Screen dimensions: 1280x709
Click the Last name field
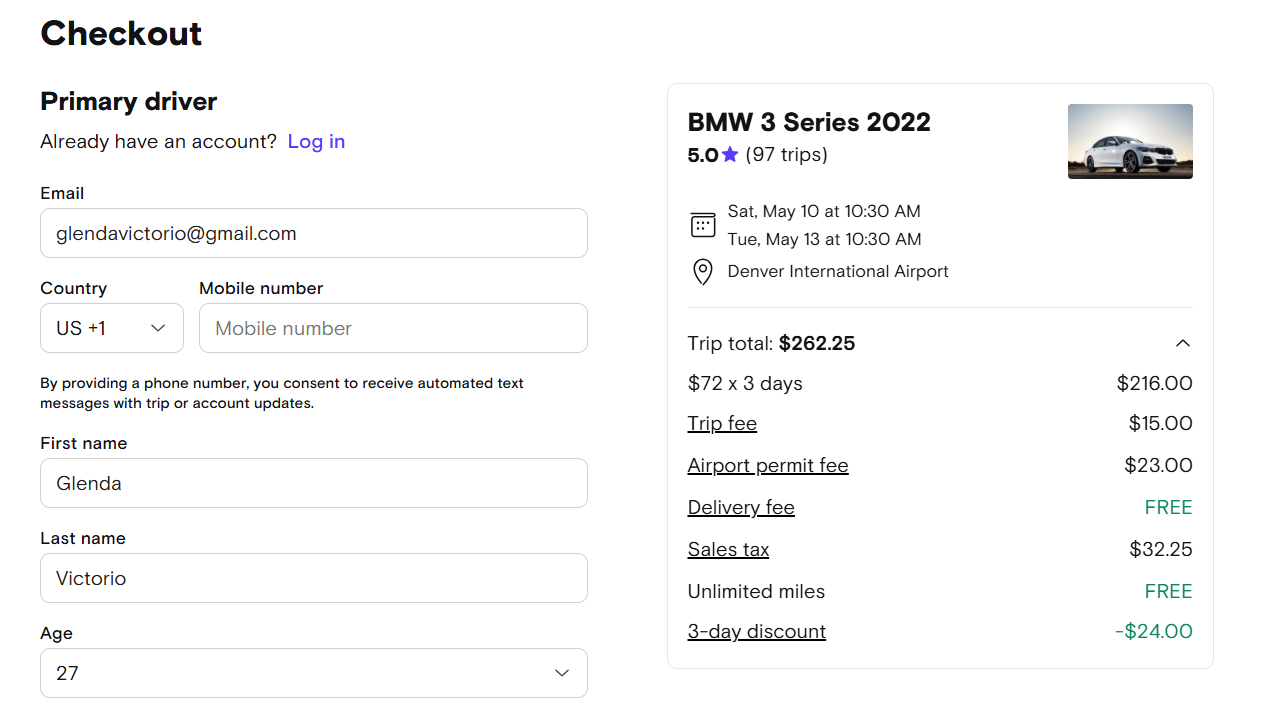[x=313, y=578]
